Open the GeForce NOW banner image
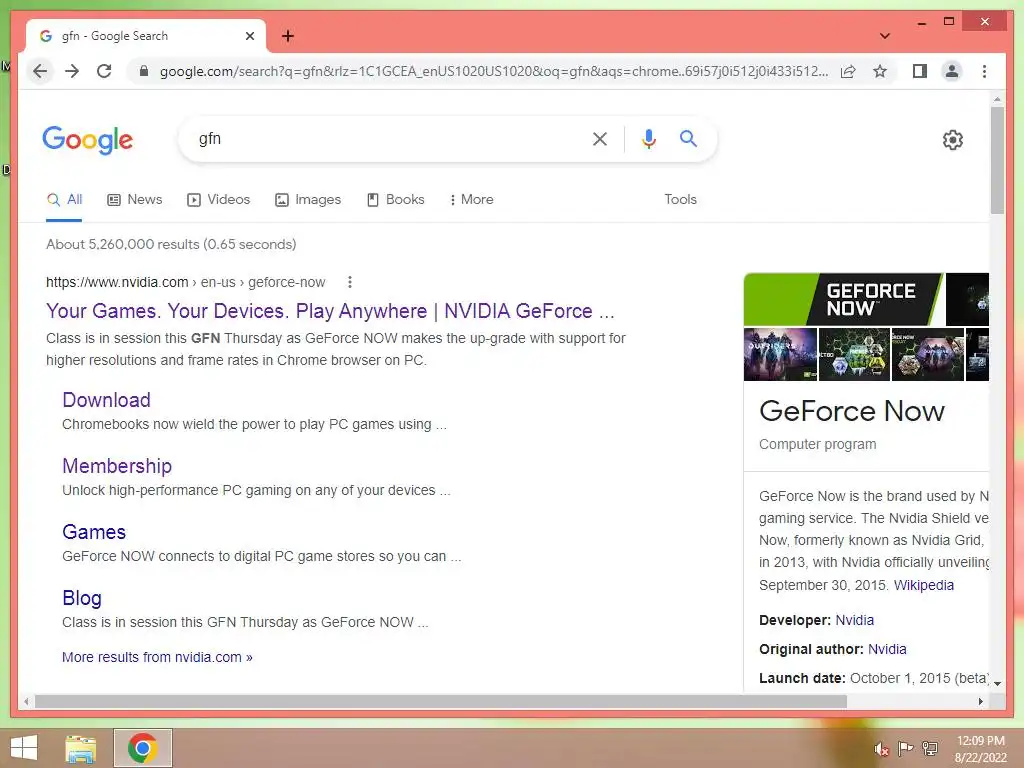The height and width of the screenshot is (768, 1024). tap(844, 299)
